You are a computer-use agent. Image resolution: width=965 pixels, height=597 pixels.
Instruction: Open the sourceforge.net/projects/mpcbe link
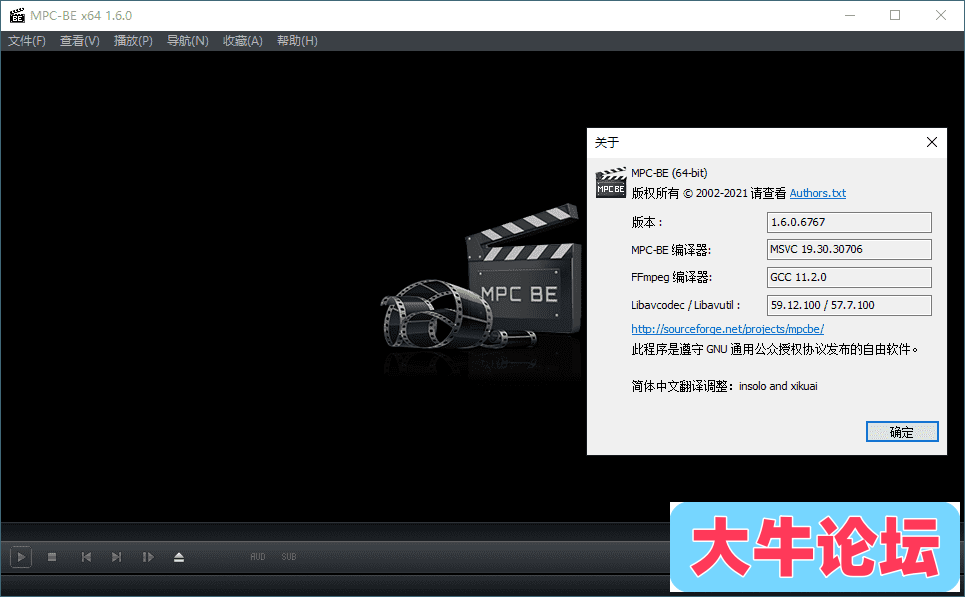[727, 329]
